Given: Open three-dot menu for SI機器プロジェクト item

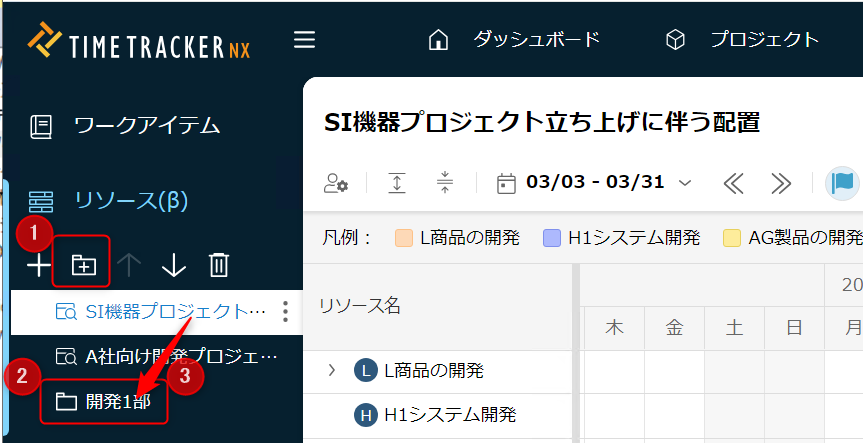Looking at the screenshot, I should coord(286,312).
